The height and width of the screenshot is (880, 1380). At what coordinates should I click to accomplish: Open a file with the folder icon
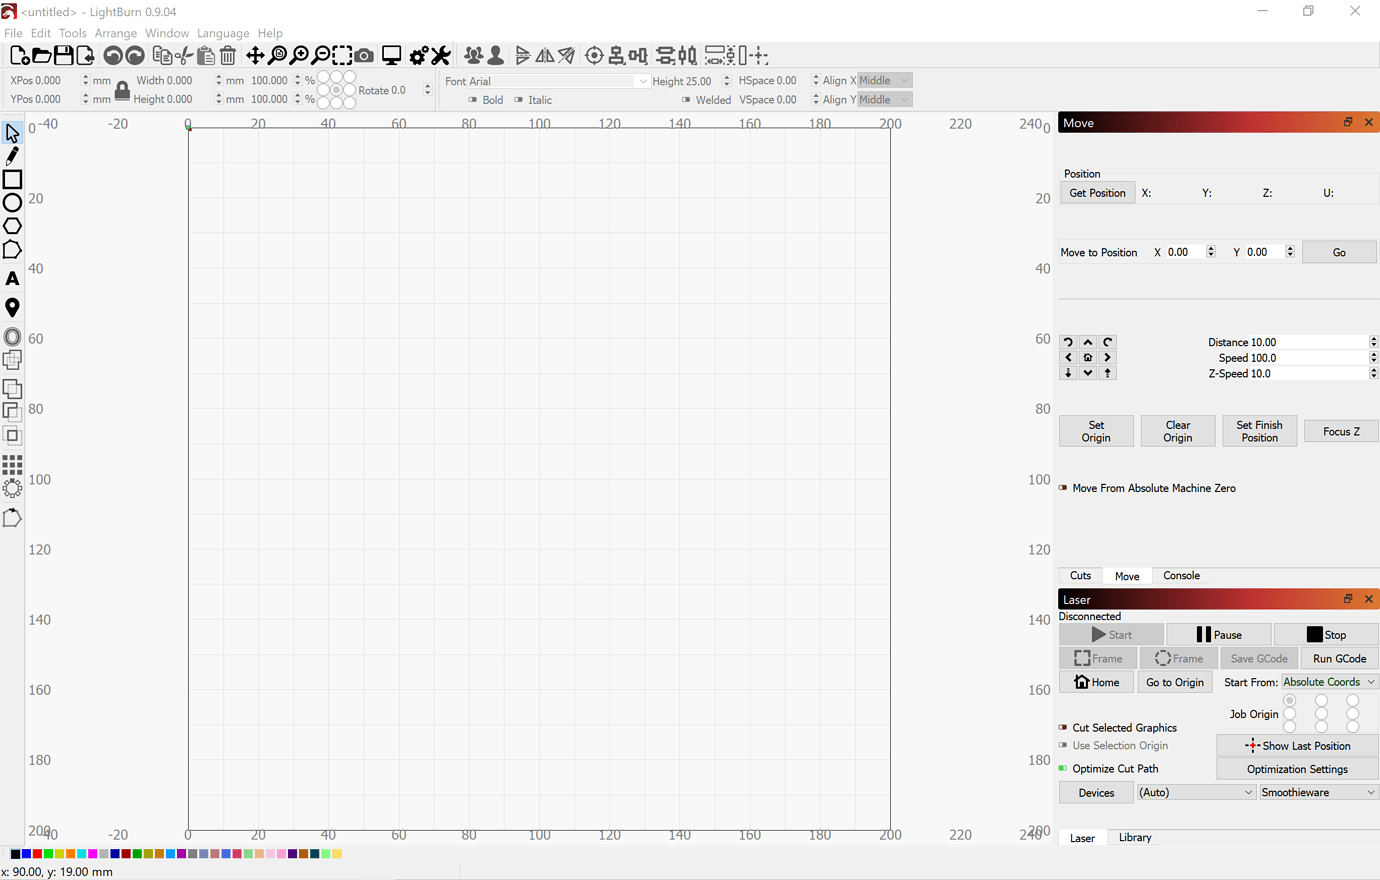click(41, 56)
